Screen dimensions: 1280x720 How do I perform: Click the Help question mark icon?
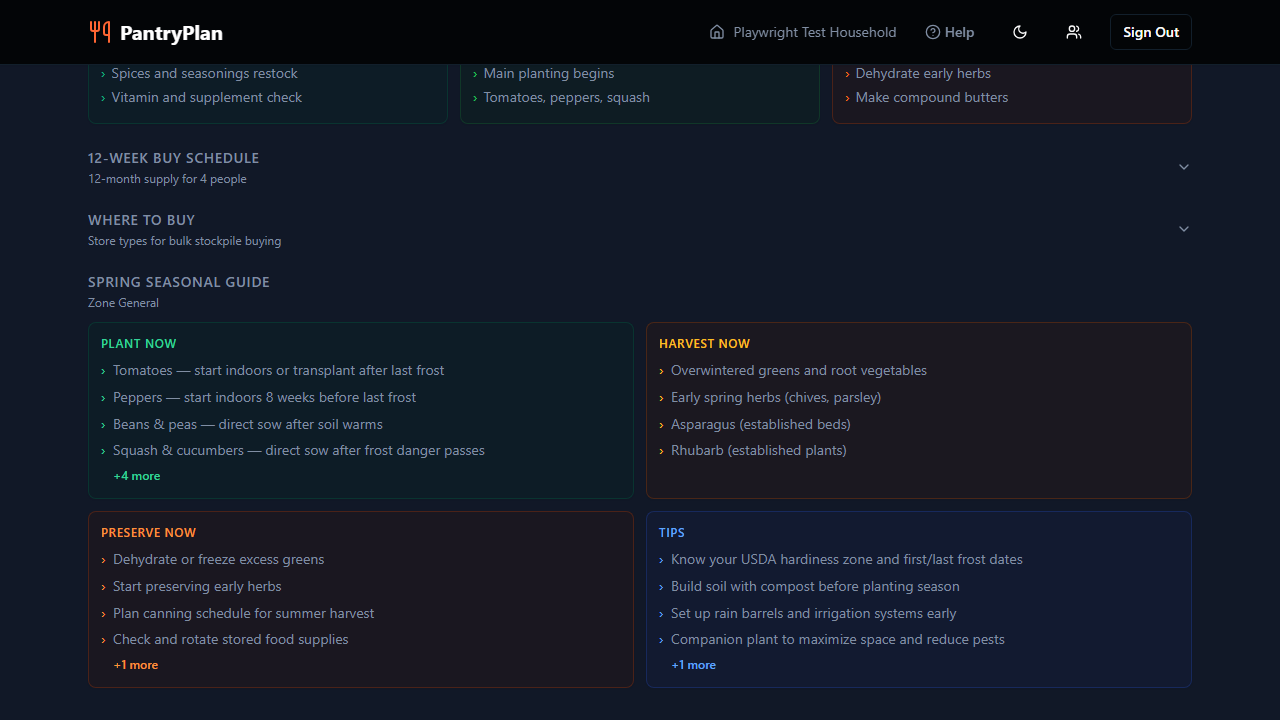pyautogui.click(x=933, y=32)
